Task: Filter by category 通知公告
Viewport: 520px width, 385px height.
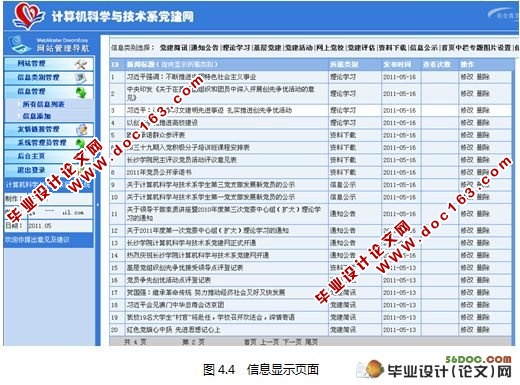Action: (205, 48)
